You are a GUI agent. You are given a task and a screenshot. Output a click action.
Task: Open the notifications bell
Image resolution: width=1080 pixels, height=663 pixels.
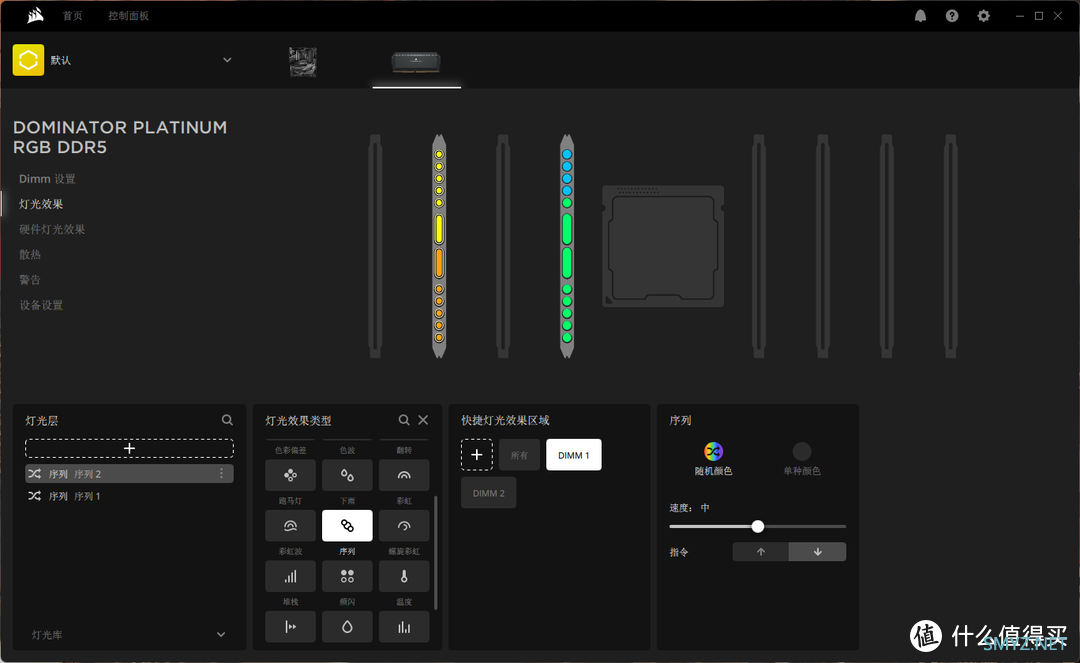click(920, 16)
